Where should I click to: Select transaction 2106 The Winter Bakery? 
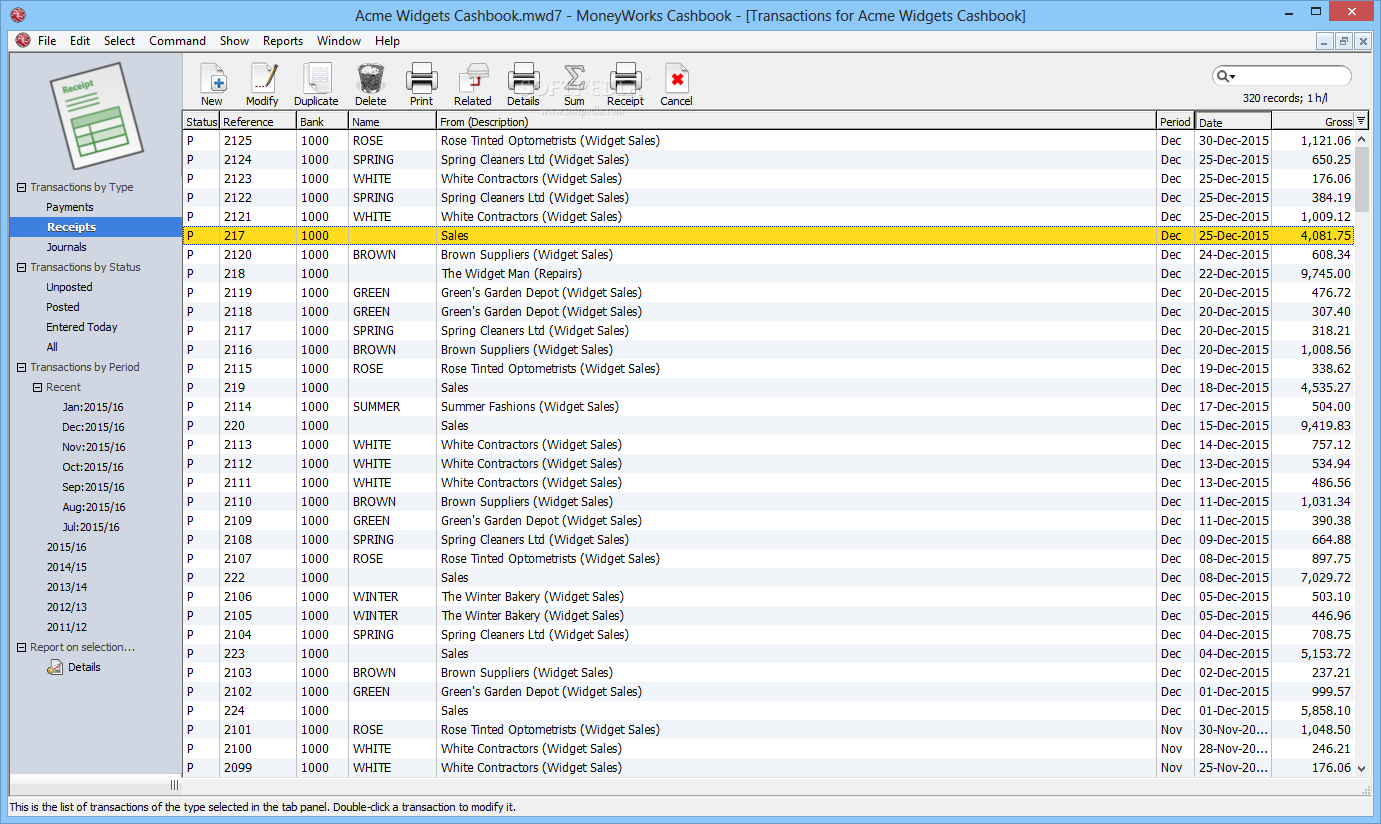[768, 597]
